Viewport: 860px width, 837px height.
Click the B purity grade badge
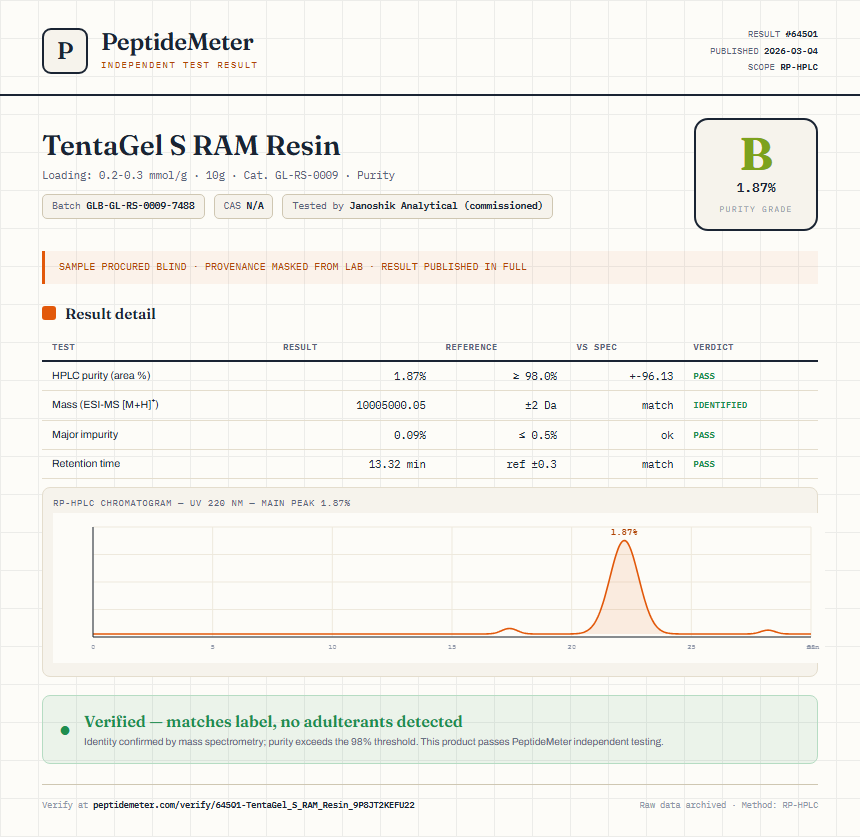click(756, 174)
